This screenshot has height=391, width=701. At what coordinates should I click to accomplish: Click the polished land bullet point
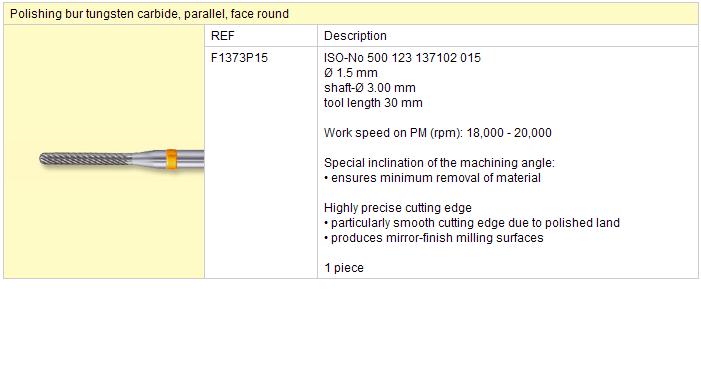click(x=472, y=223)
